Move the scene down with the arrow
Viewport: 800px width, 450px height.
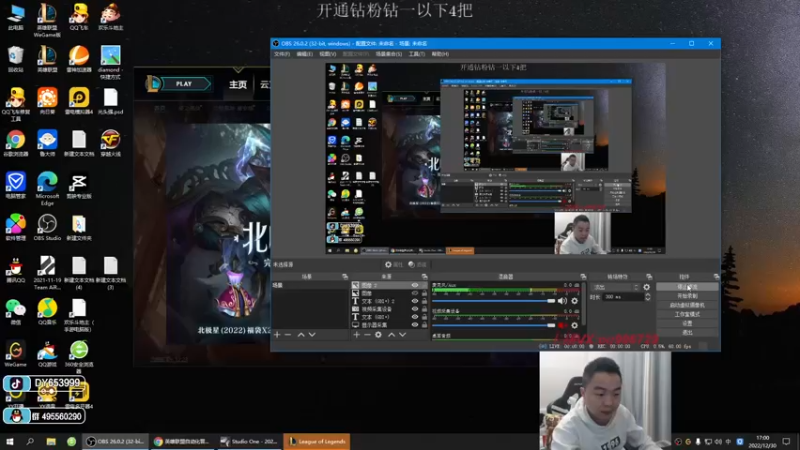(312, 335)
